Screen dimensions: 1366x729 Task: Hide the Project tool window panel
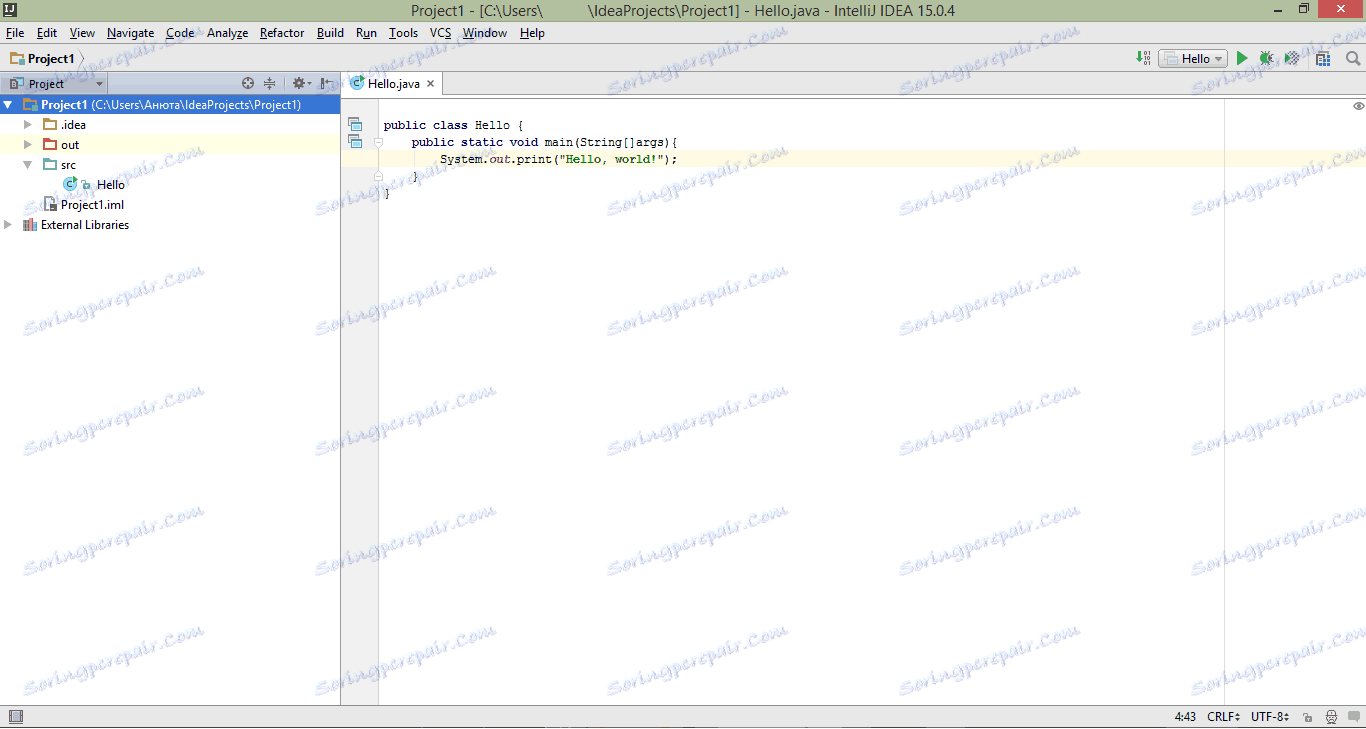point(326,84)
